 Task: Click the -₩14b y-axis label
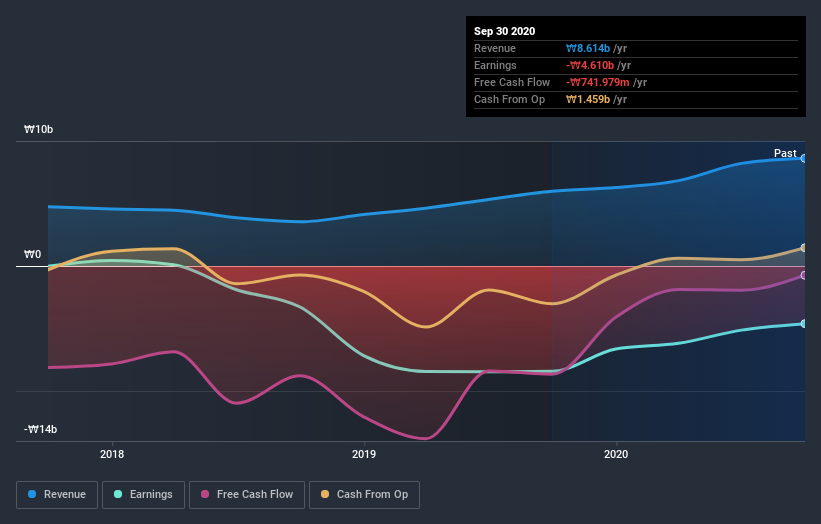(40, 429)
